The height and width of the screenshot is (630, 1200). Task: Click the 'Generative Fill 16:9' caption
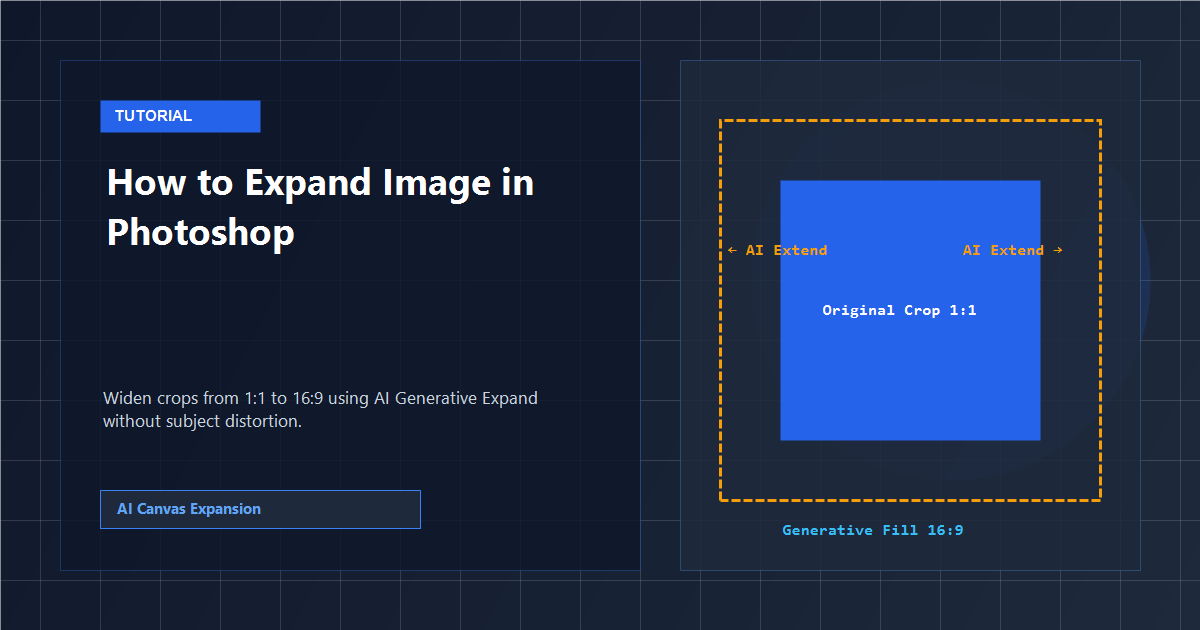click(x=873, y=530)
